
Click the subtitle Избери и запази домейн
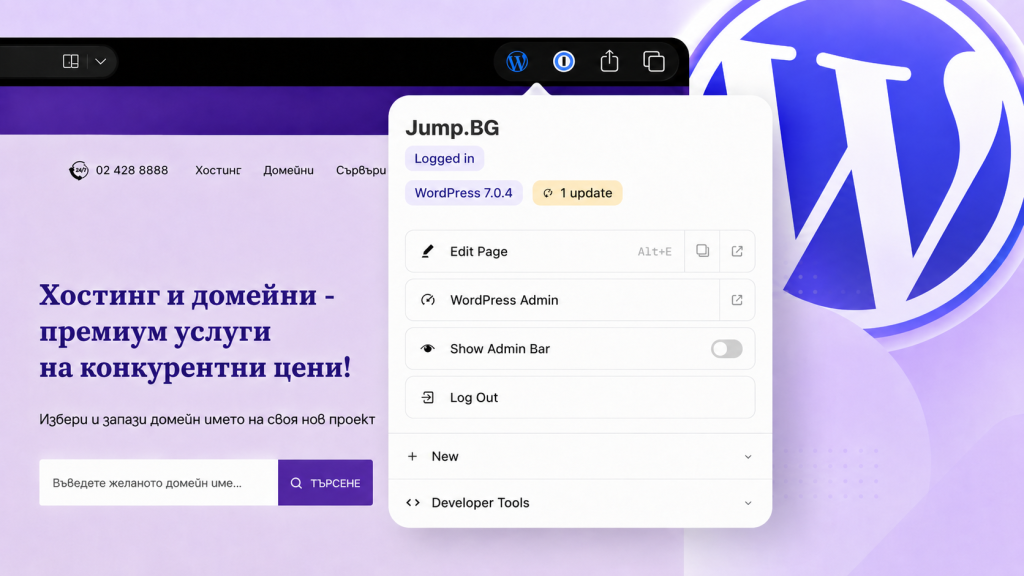[207, 419]
